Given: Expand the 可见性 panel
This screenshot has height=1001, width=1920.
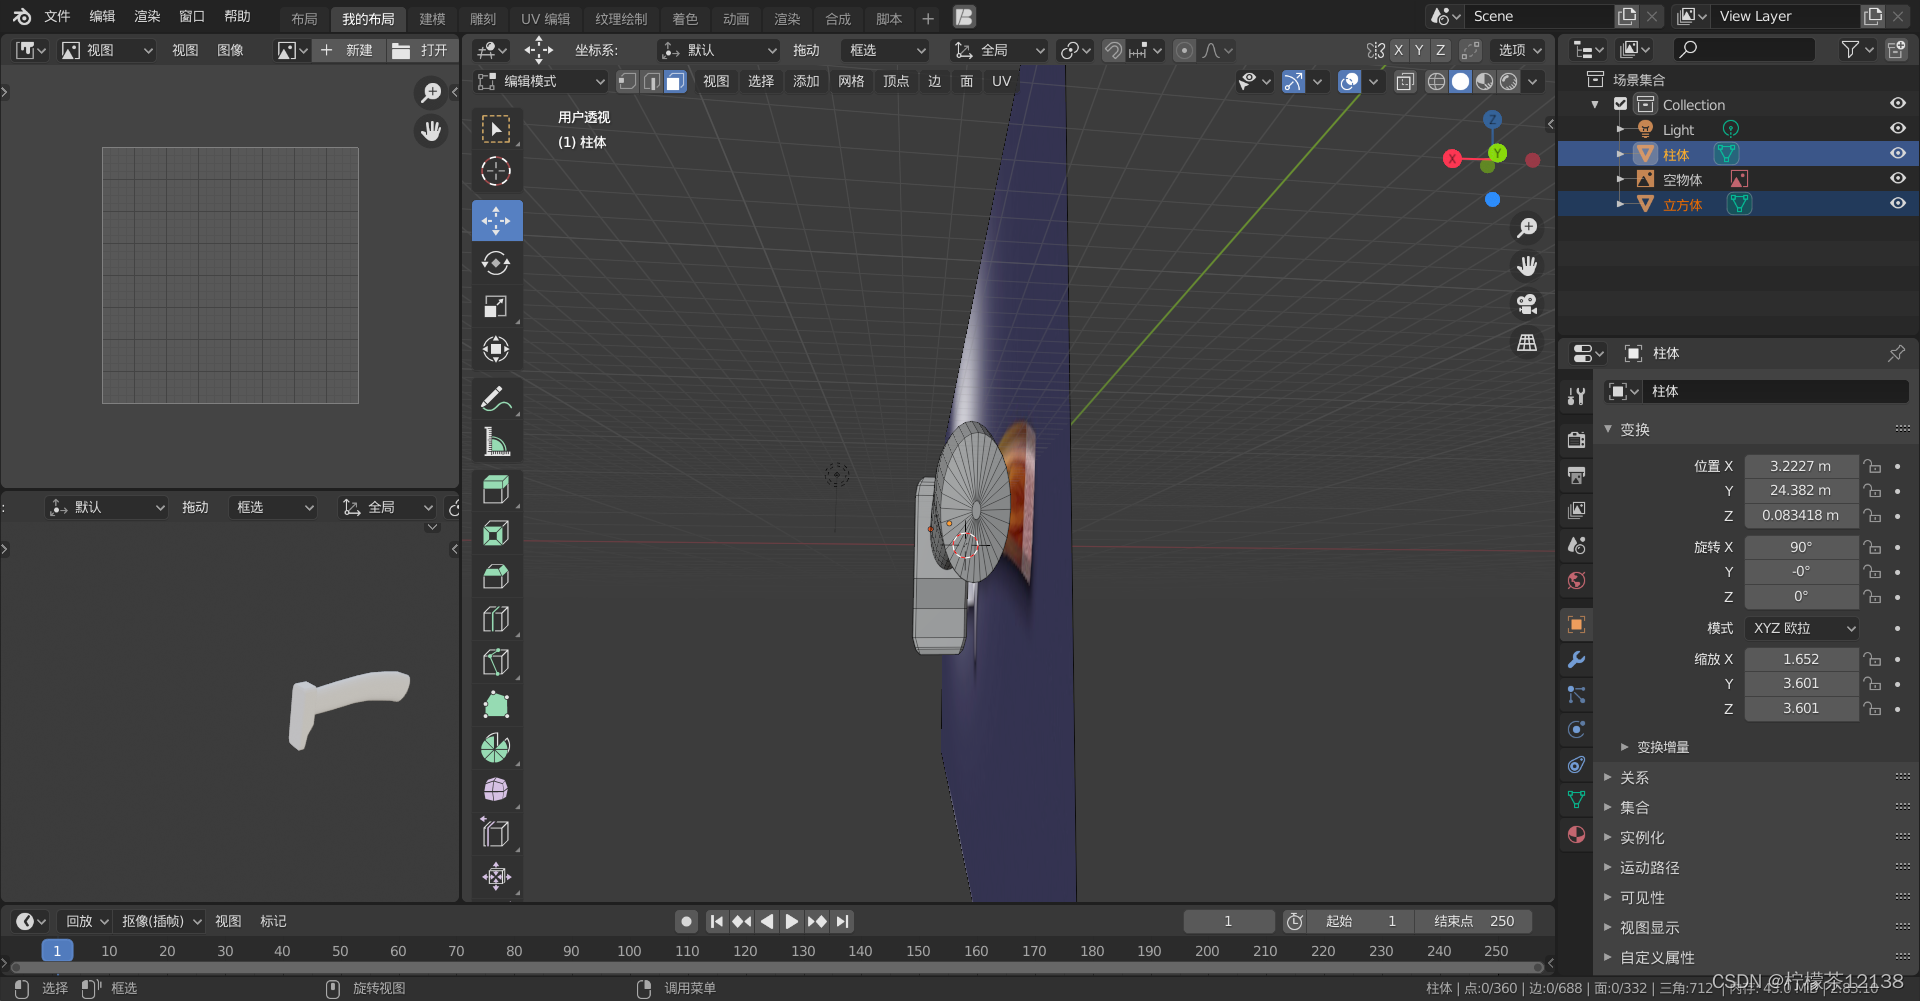Looking at the screenshot, I should tap(1642, 897).
